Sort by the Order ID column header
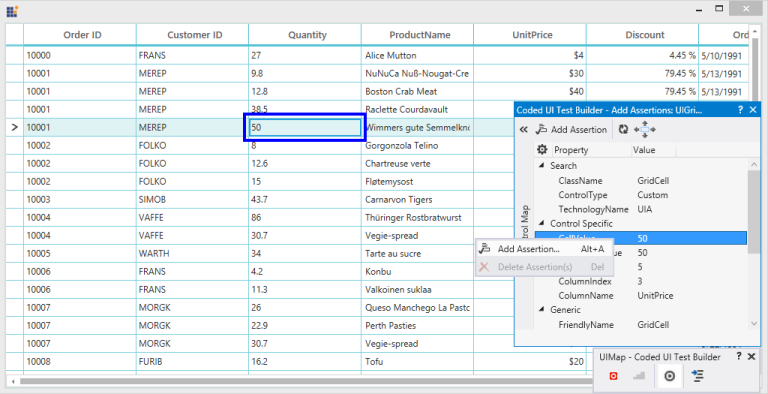 [x=80, y=35]
